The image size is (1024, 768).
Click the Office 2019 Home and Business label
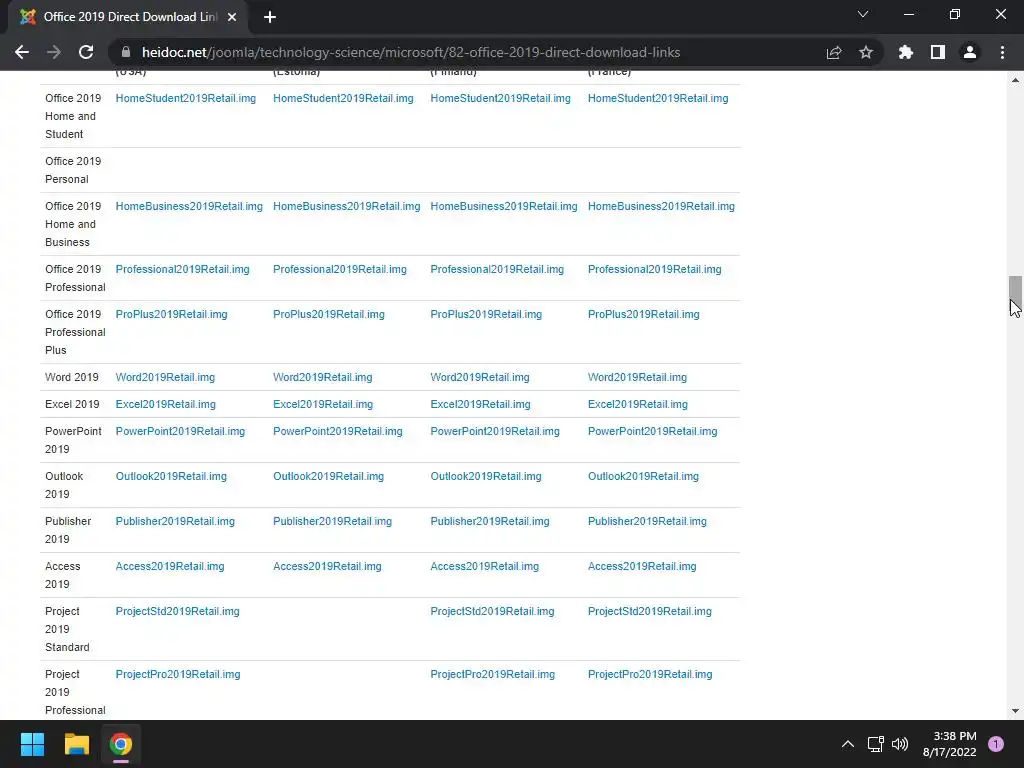[x=73, y=224]
